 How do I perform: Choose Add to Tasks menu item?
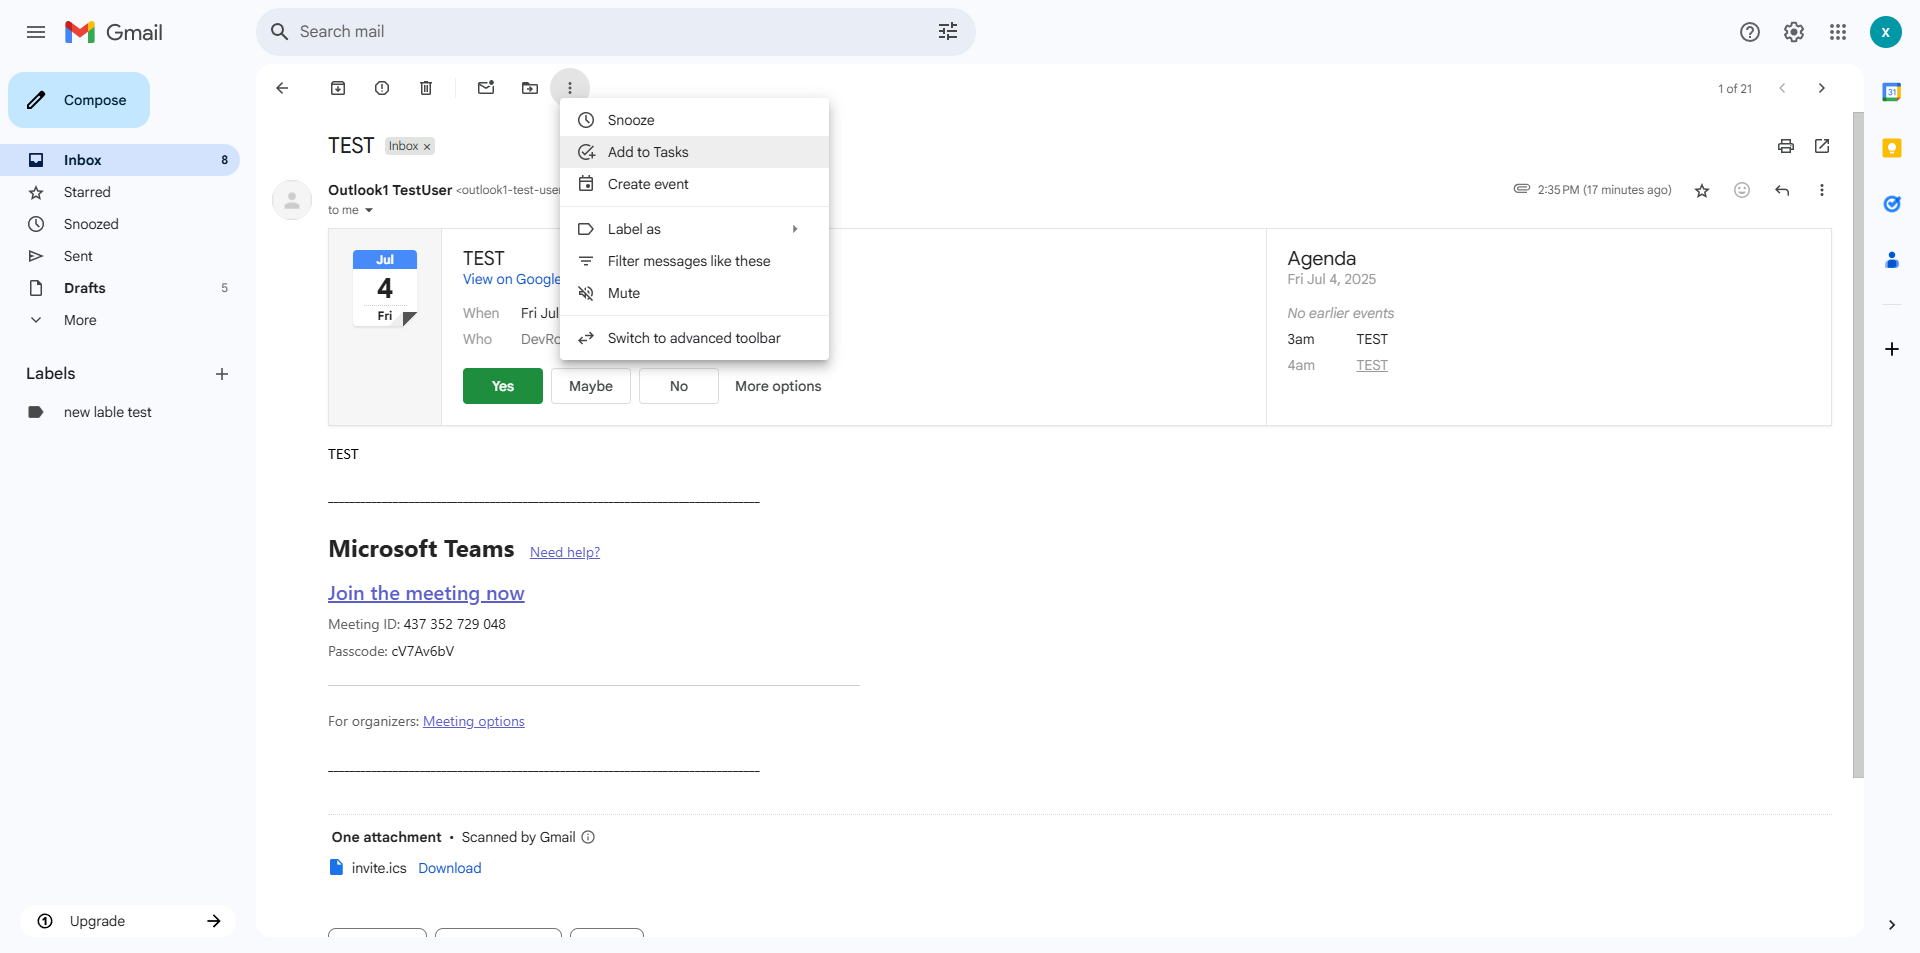click(694, 152)
